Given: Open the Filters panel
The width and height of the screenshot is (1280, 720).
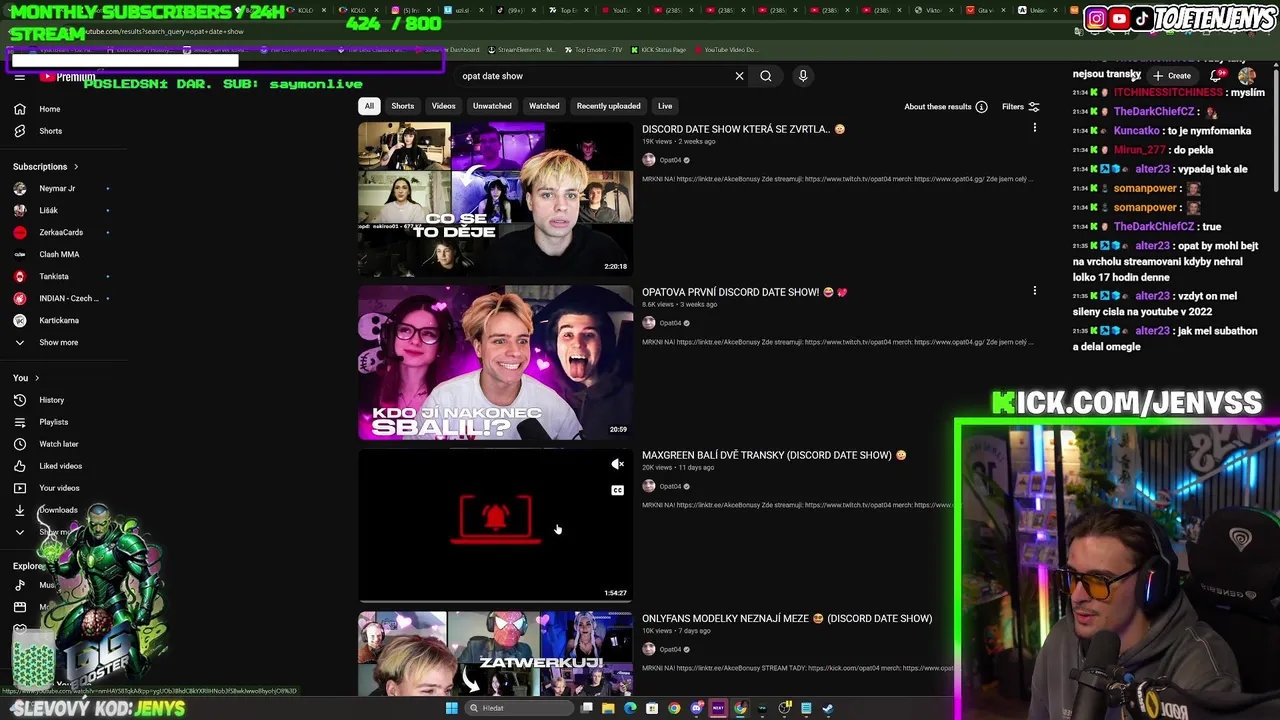Looking at the screenshot, I should 1021,107.
